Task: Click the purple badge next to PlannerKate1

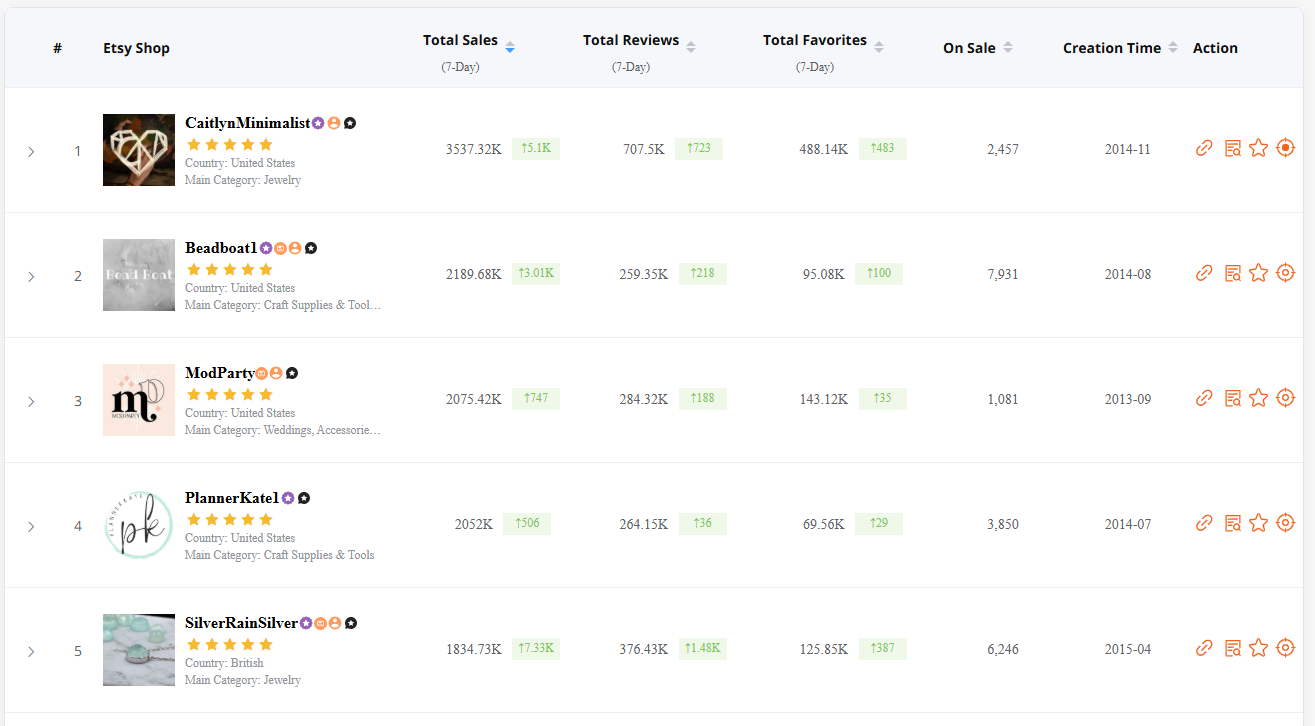Action: click(287, 497)
